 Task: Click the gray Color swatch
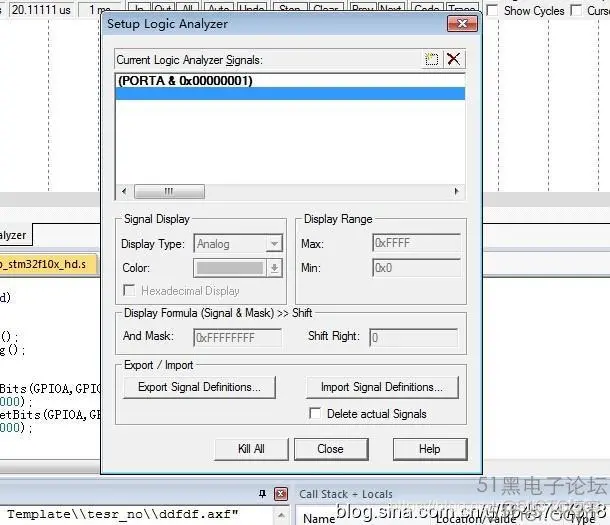(230, 268)
